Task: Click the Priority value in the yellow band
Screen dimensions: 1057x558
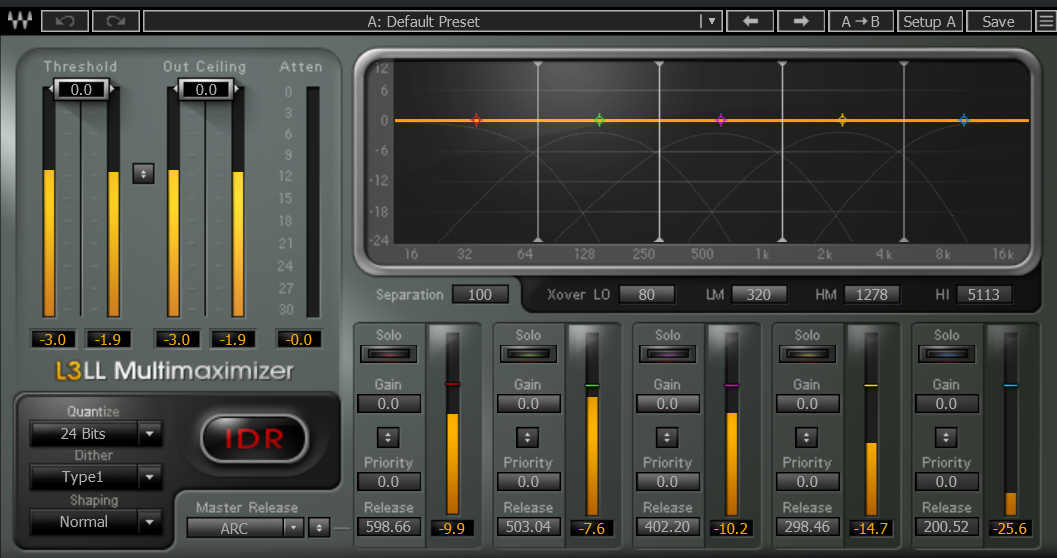Action: 807,482
